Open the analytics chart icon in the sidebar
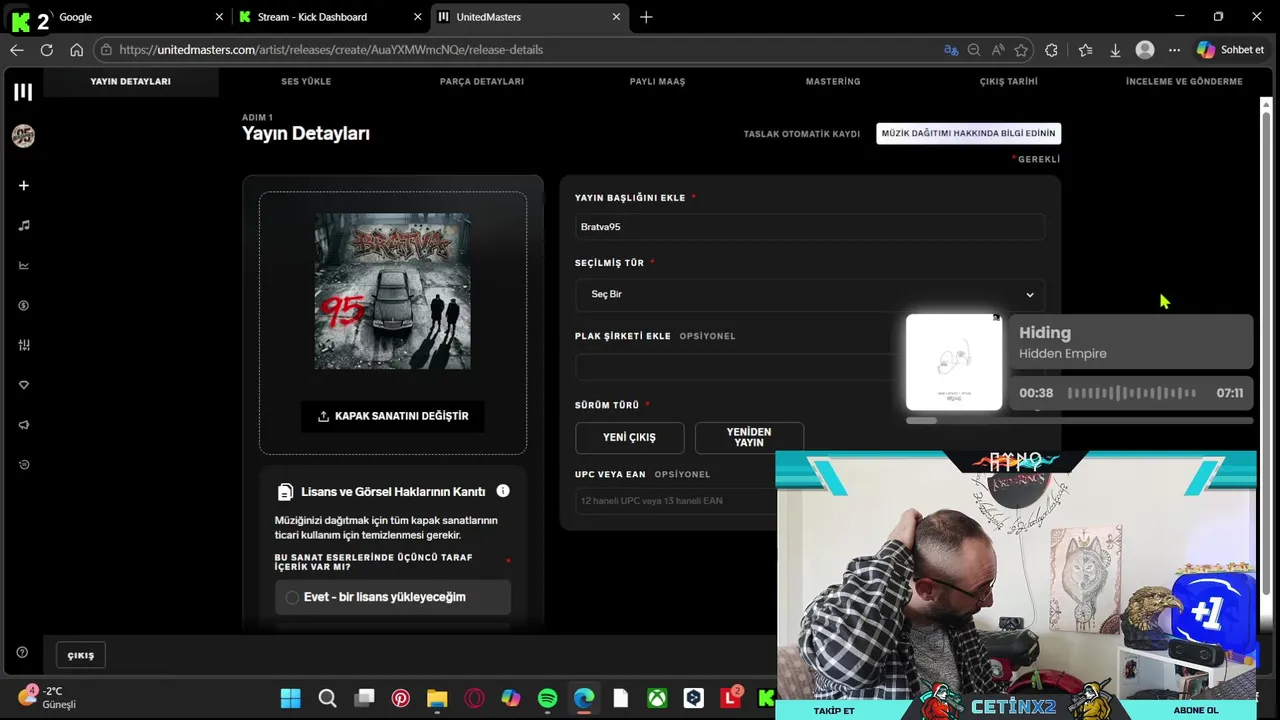 click(x=23, y=265)
